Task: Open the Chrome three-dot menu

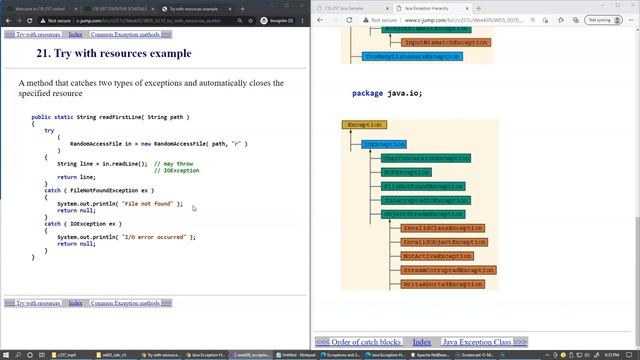Action: click(302, 20)
